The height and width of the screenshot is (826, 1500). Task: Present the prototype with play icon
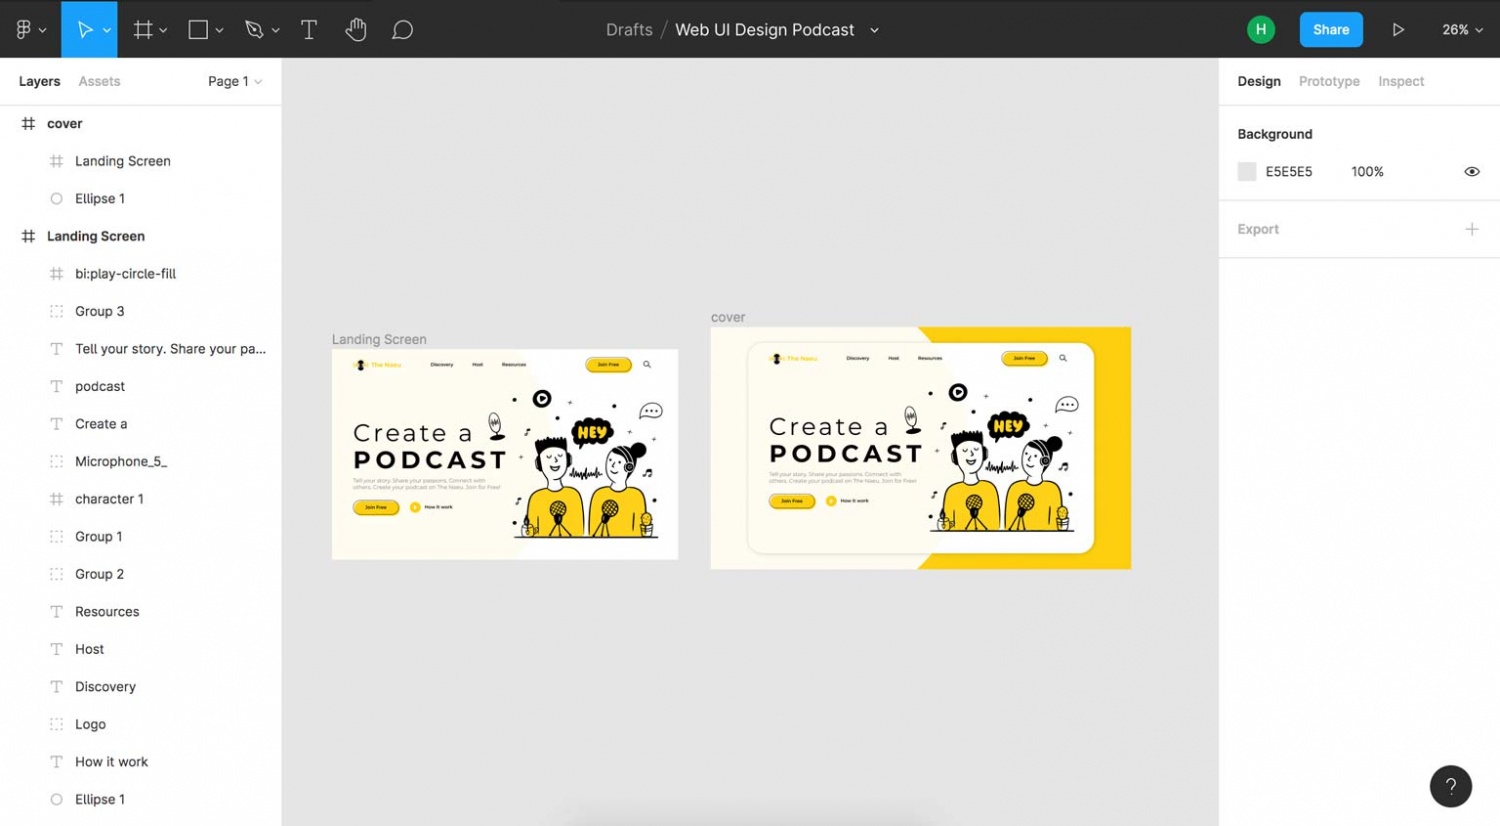[1398, 30]
